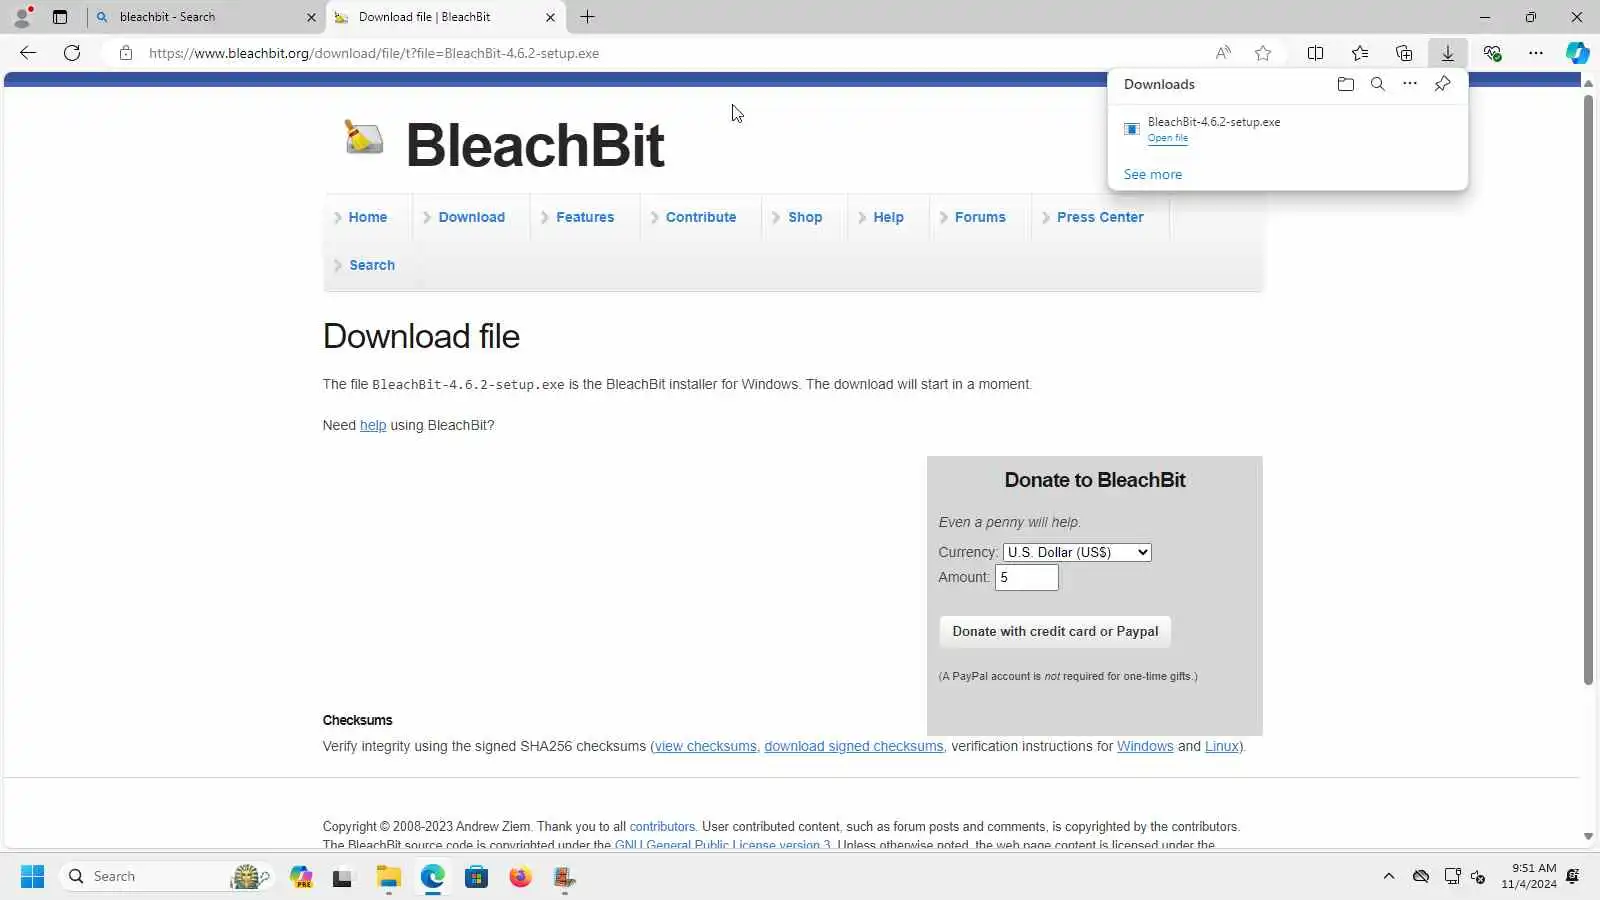Click the donation Amount field

[x=1026, y=577]
